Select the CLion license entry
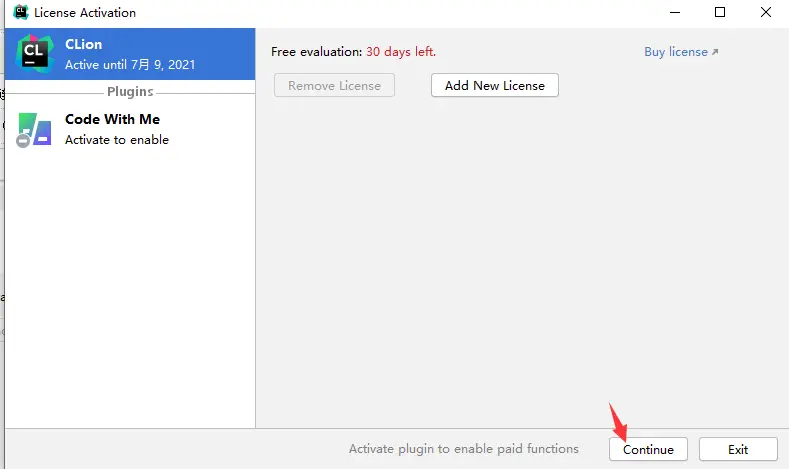 click(130, 54)
